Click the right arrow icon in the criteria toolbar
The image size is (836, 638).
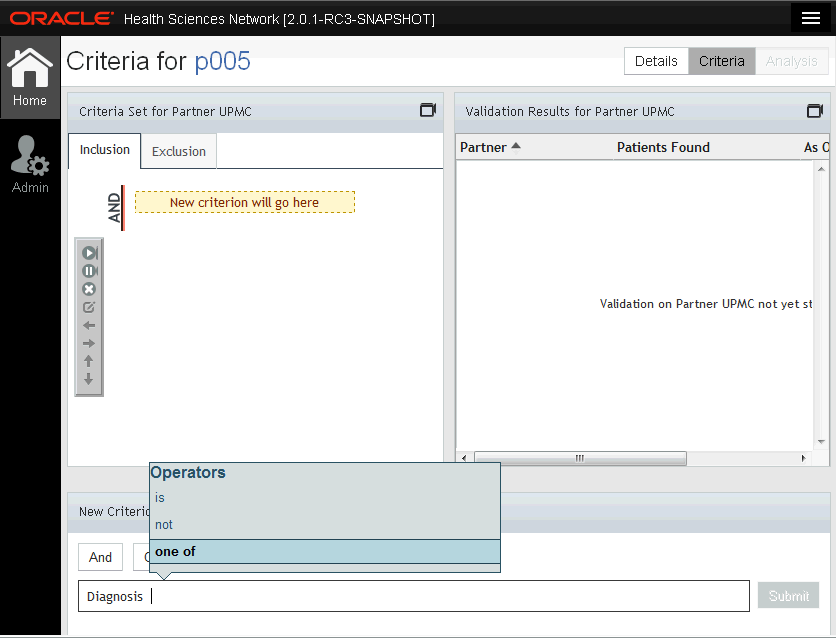coord(89,343)
